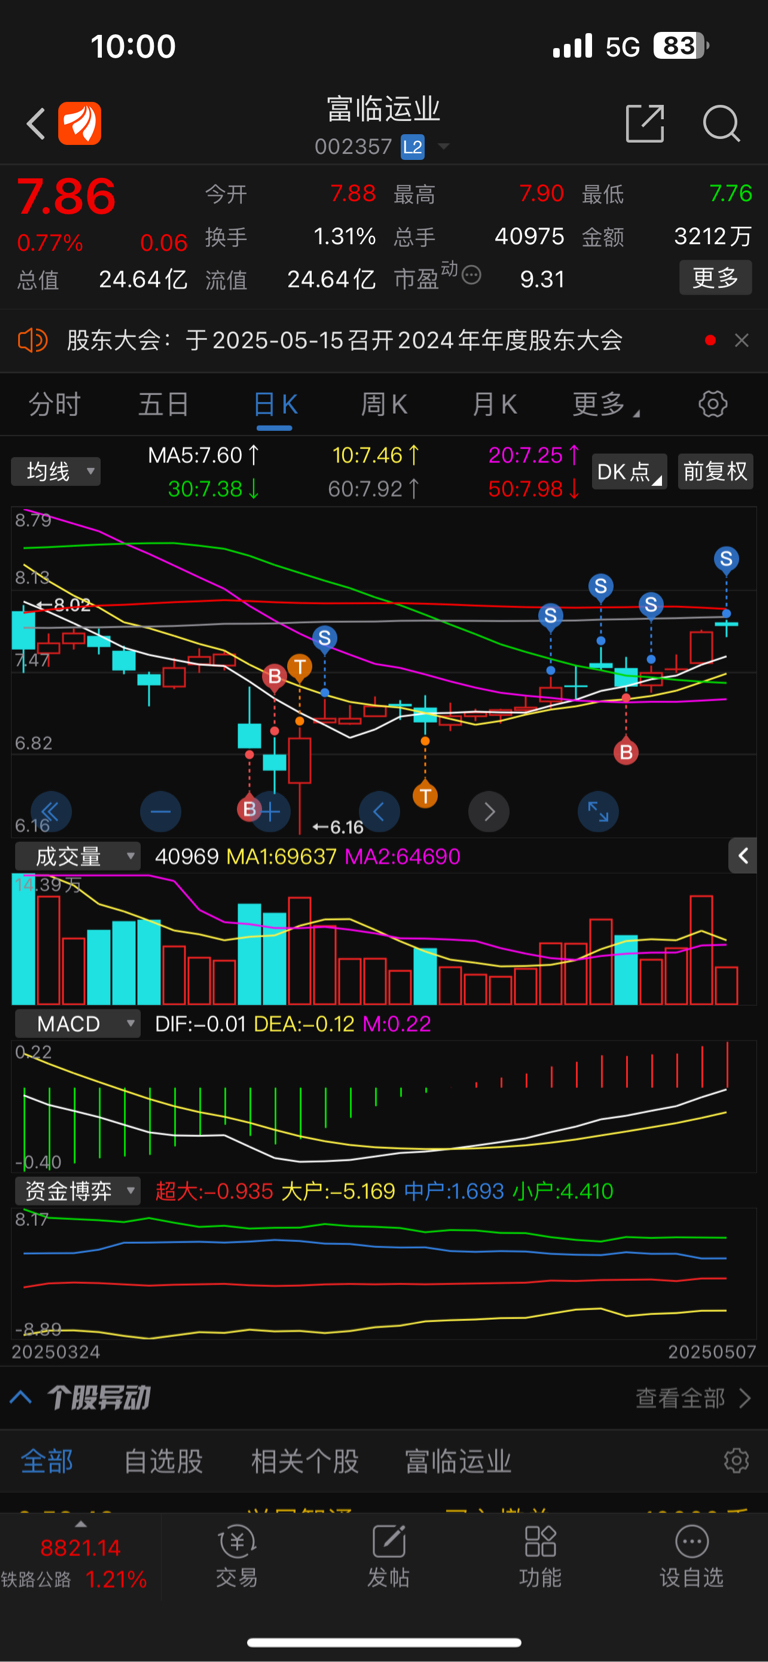Move chart right with arrow button

pyautogui.click(x=489, y=811)
